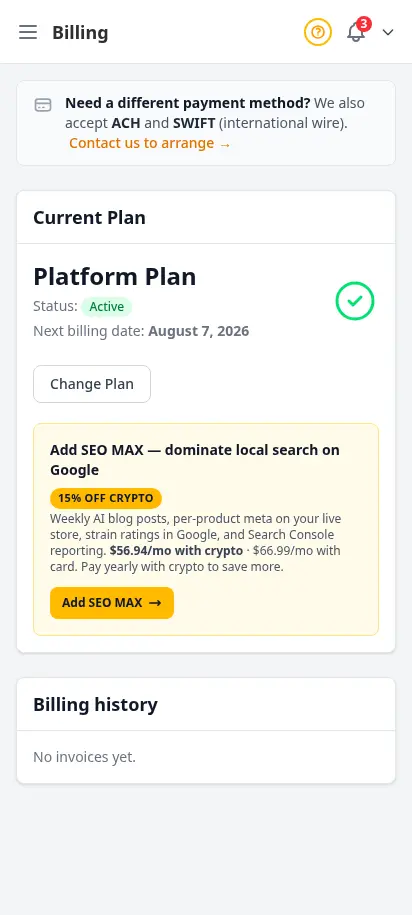Expand the account dropdown chevron
Screen dimensions: 412x915
[x=388, y=32]
